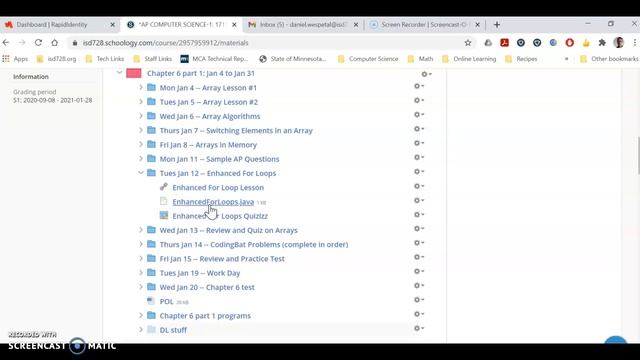Bookmark this page with the star icon

(x=468, y=42)
